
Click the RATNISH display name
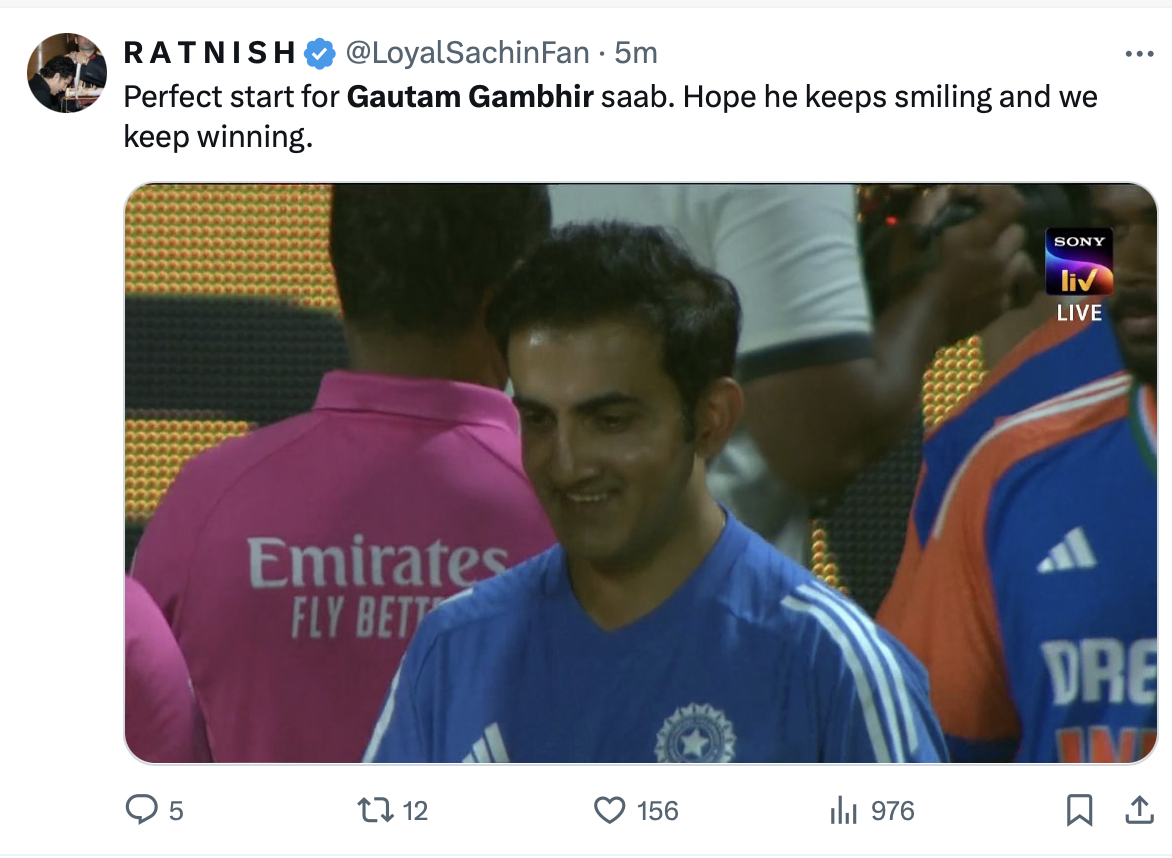(x=209, y=53)
